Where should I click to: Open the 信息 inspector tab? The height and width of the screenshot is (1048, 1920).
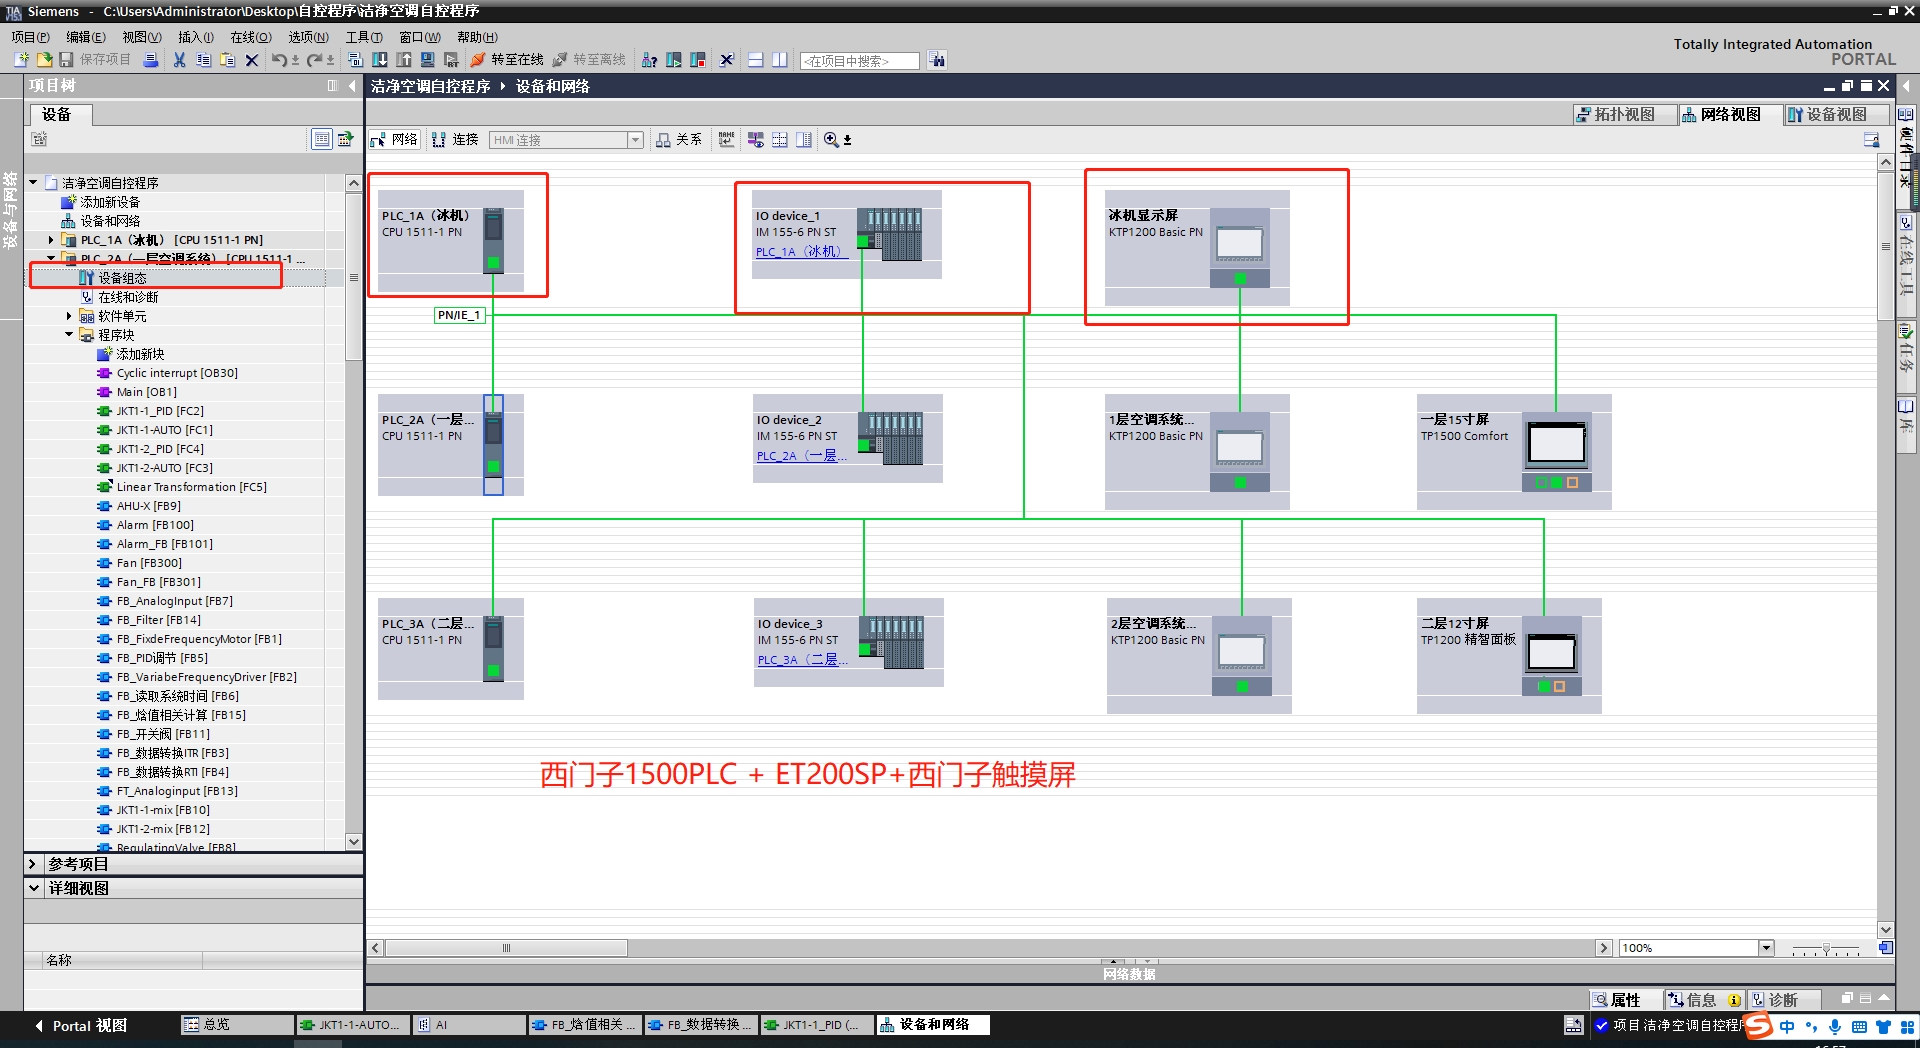pos(1706,1000)
